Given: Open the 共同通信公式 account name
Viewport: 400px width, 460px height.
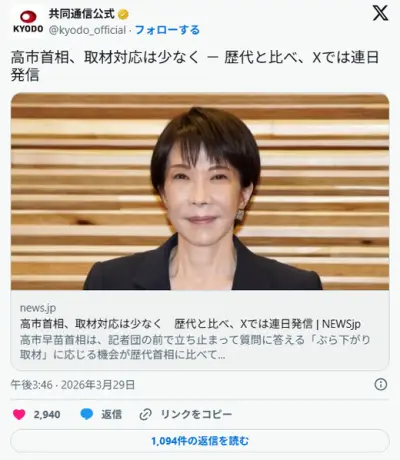Looking at the screenshot, I should [82, 14].
